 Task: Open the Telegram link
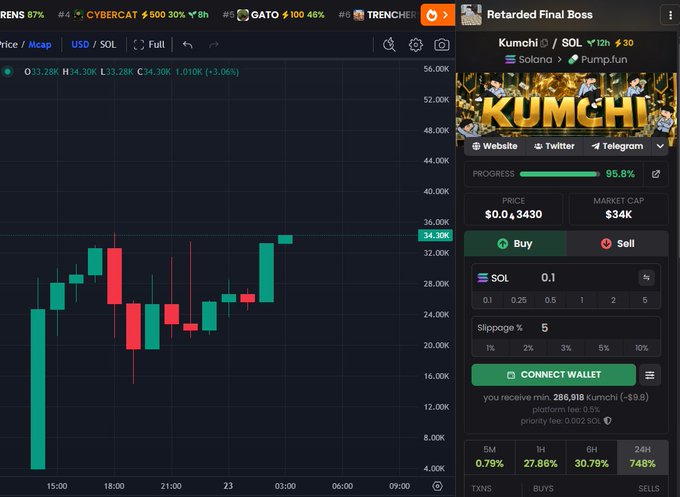618,146
